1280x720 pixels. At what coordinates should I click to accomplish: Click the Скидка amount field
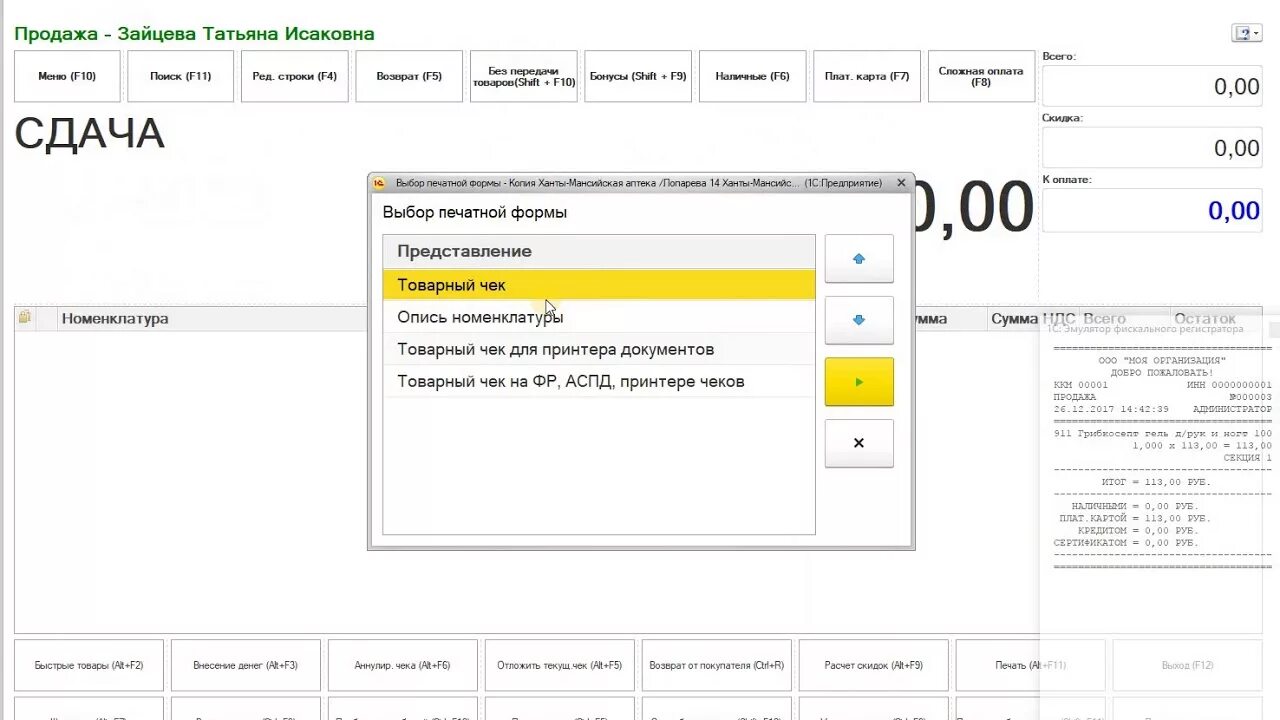pos(1152,148)
